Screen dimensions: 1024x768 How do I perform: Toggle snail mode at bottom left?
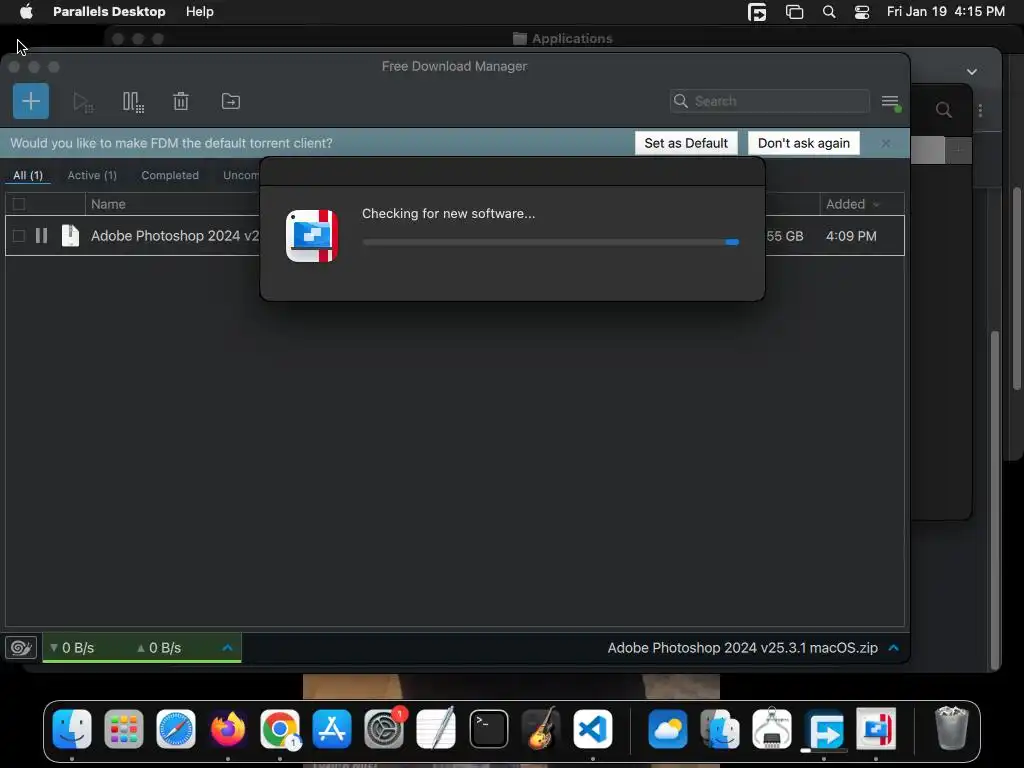point(21,648)
